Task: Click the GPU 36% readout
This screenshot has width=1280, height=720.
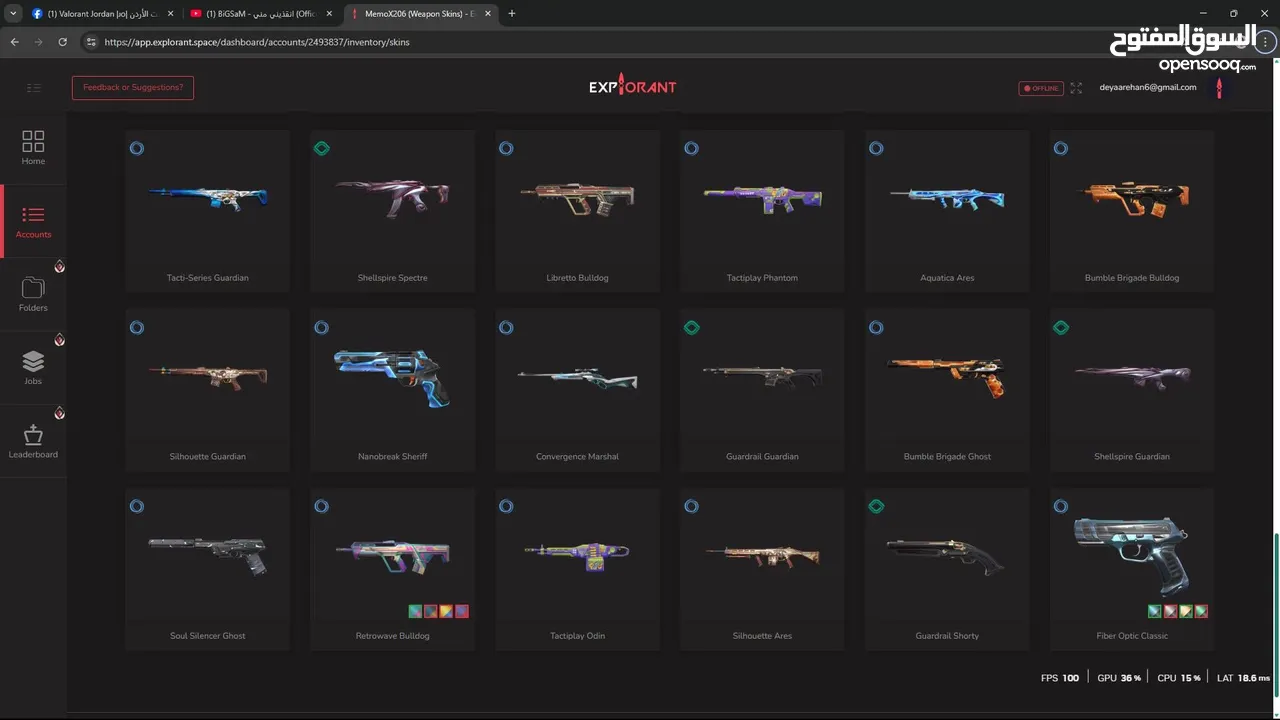Action: [1119, 678]
